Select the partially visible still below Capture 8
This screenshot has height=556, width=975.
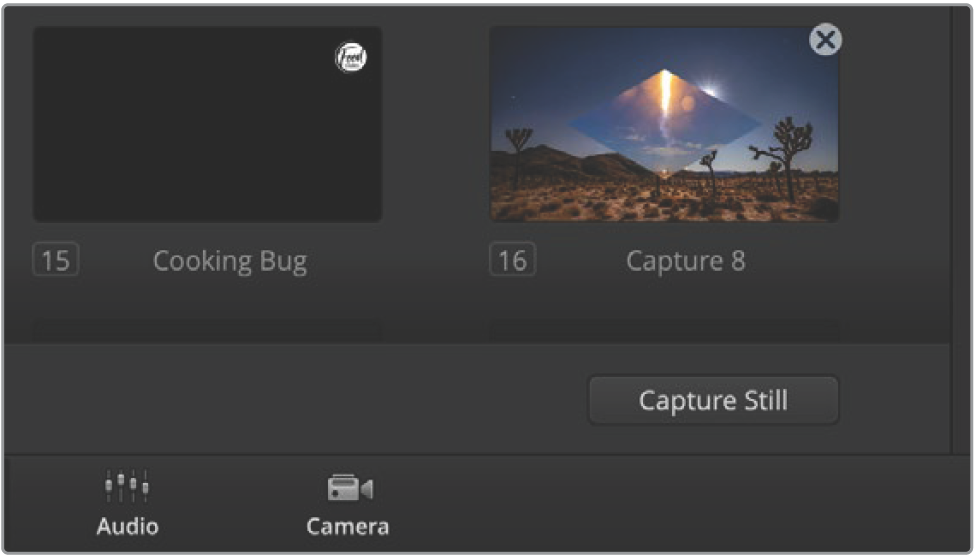(663, 331)
